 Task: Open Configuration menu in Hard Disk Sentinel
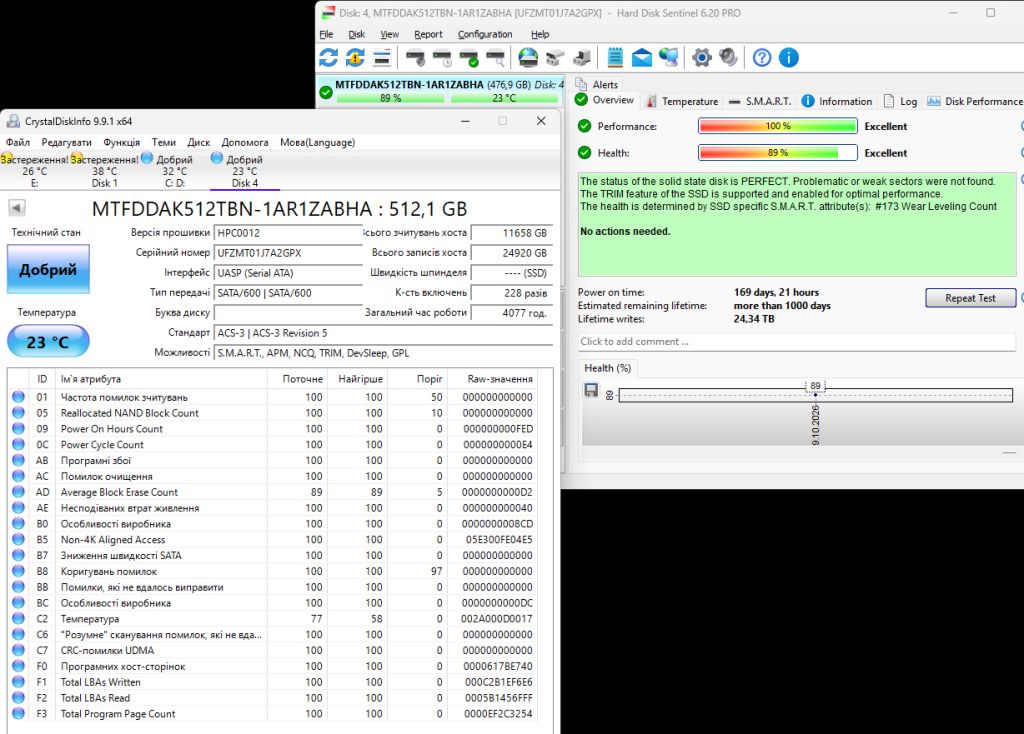(485, 34)
